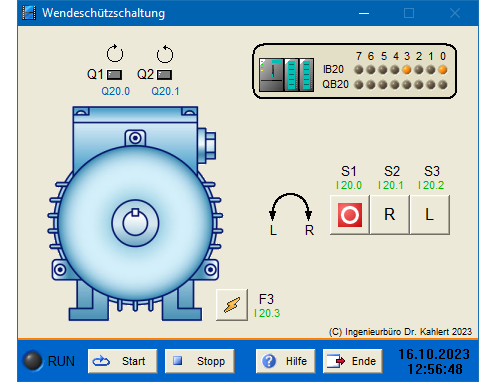
Task: Click the Q2 contactor indicator lamp
Action: click(164, 75)
